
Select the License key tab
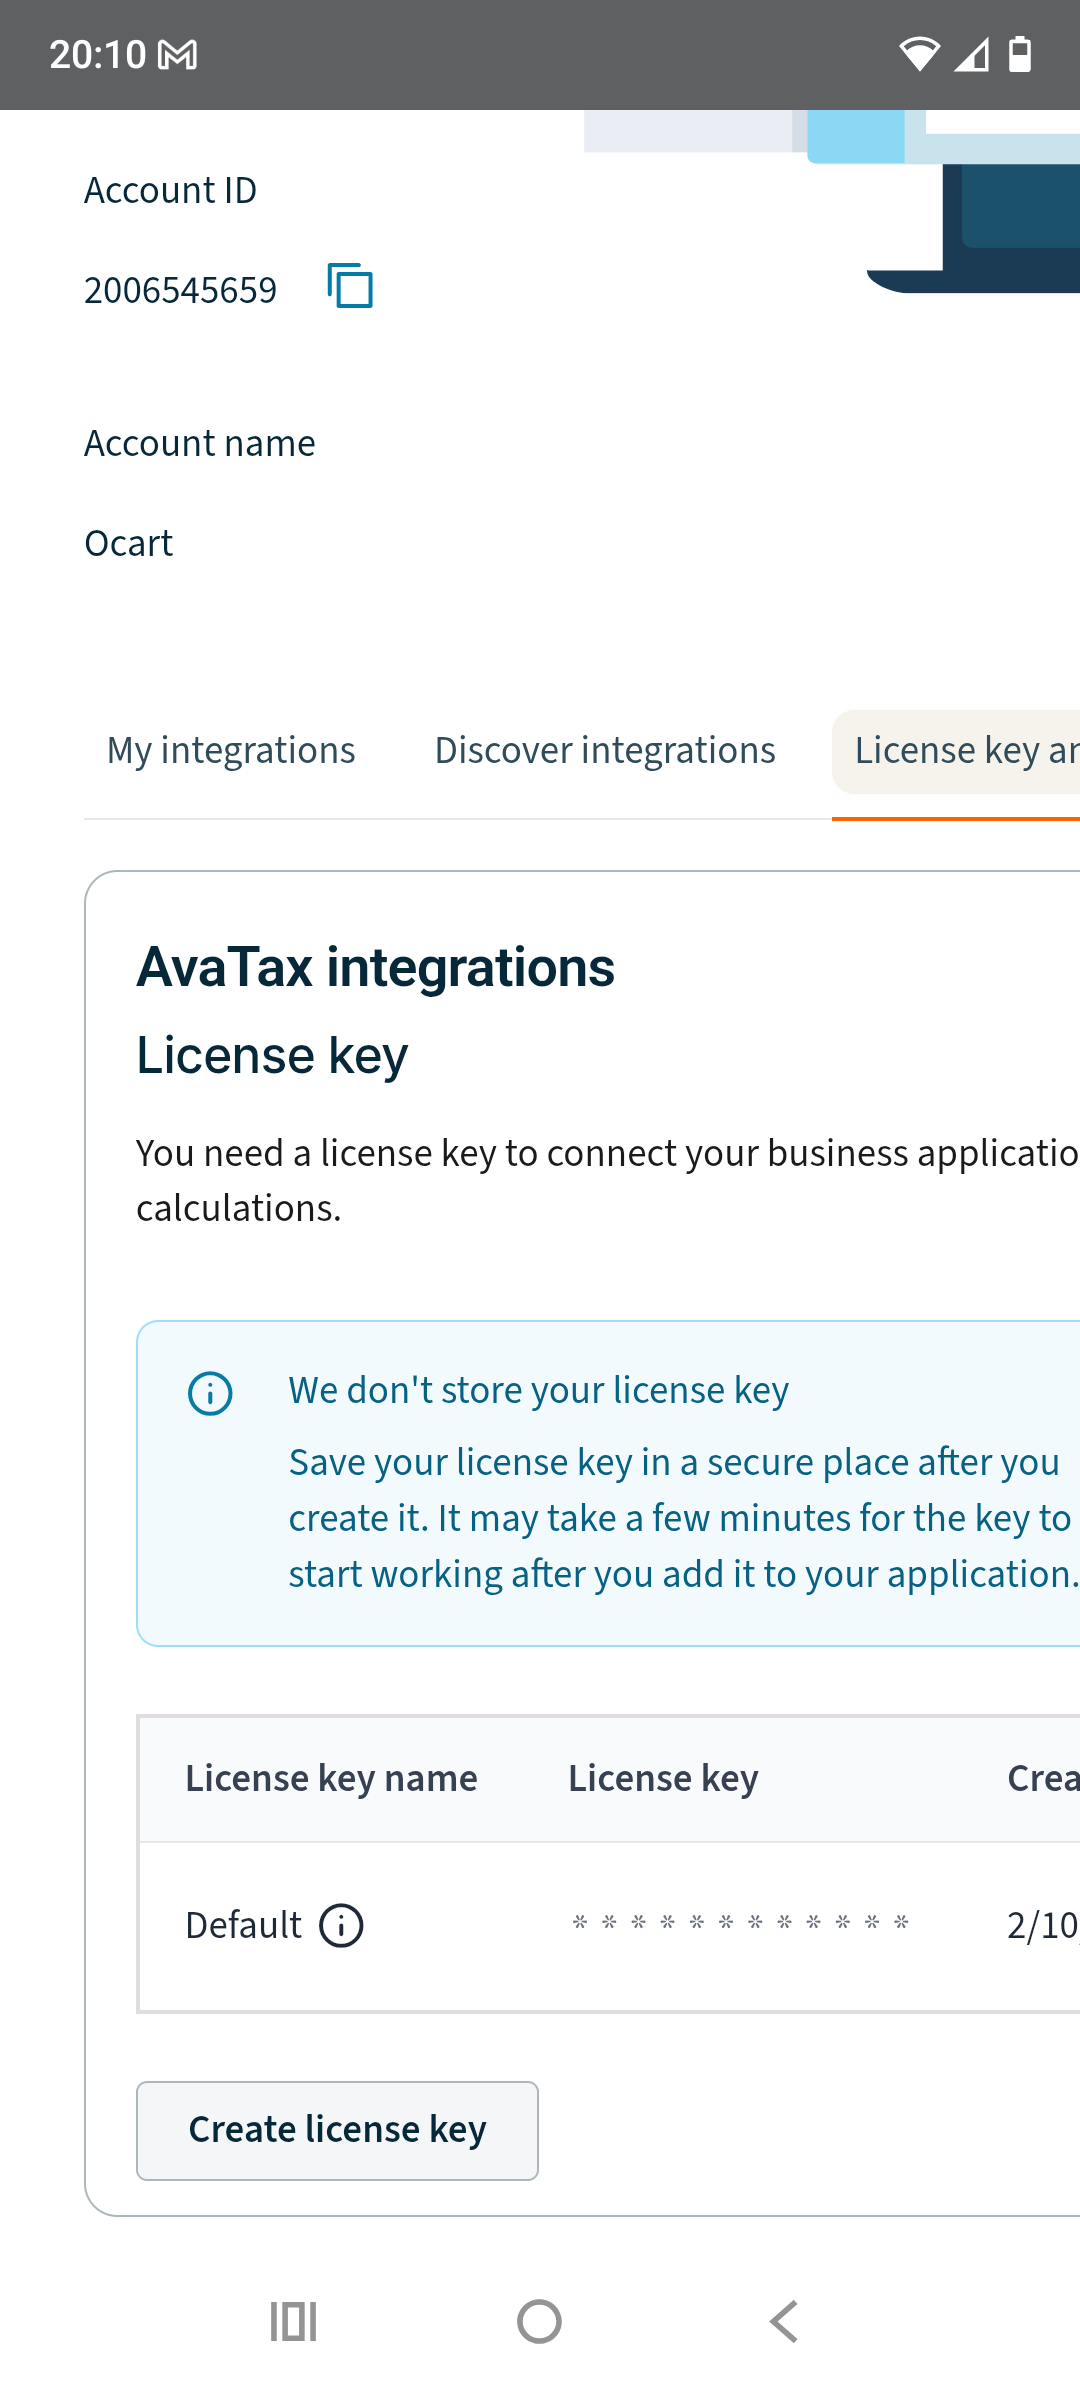click(962, 751)
